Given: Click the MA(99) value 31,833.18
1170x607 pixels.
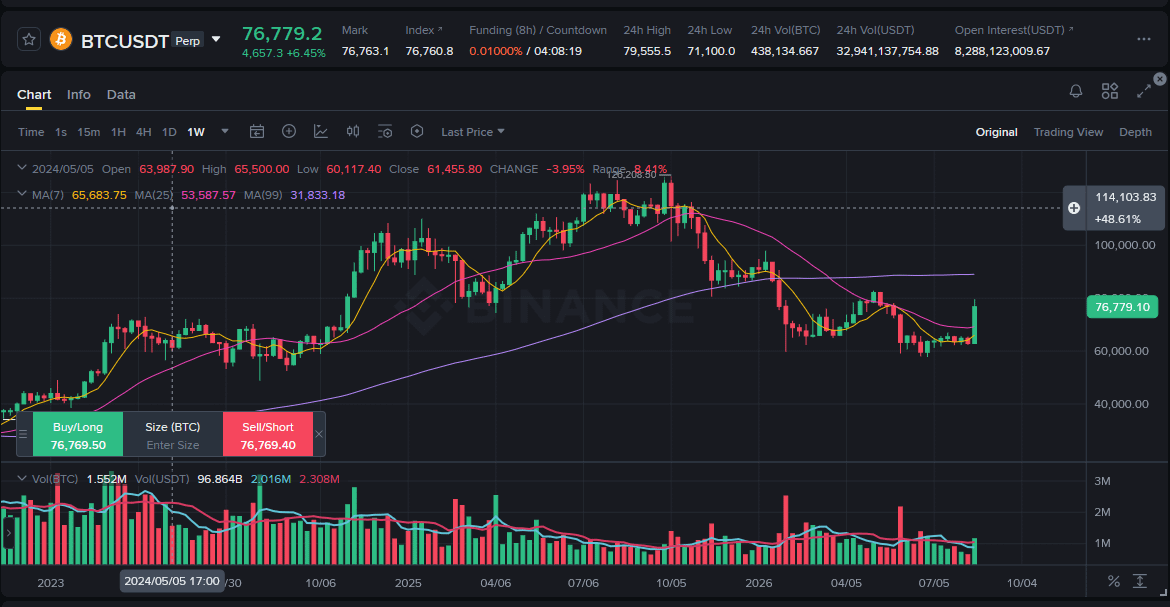Looking at the screenshot, I should pyautogui.click(x=317, y=195).
